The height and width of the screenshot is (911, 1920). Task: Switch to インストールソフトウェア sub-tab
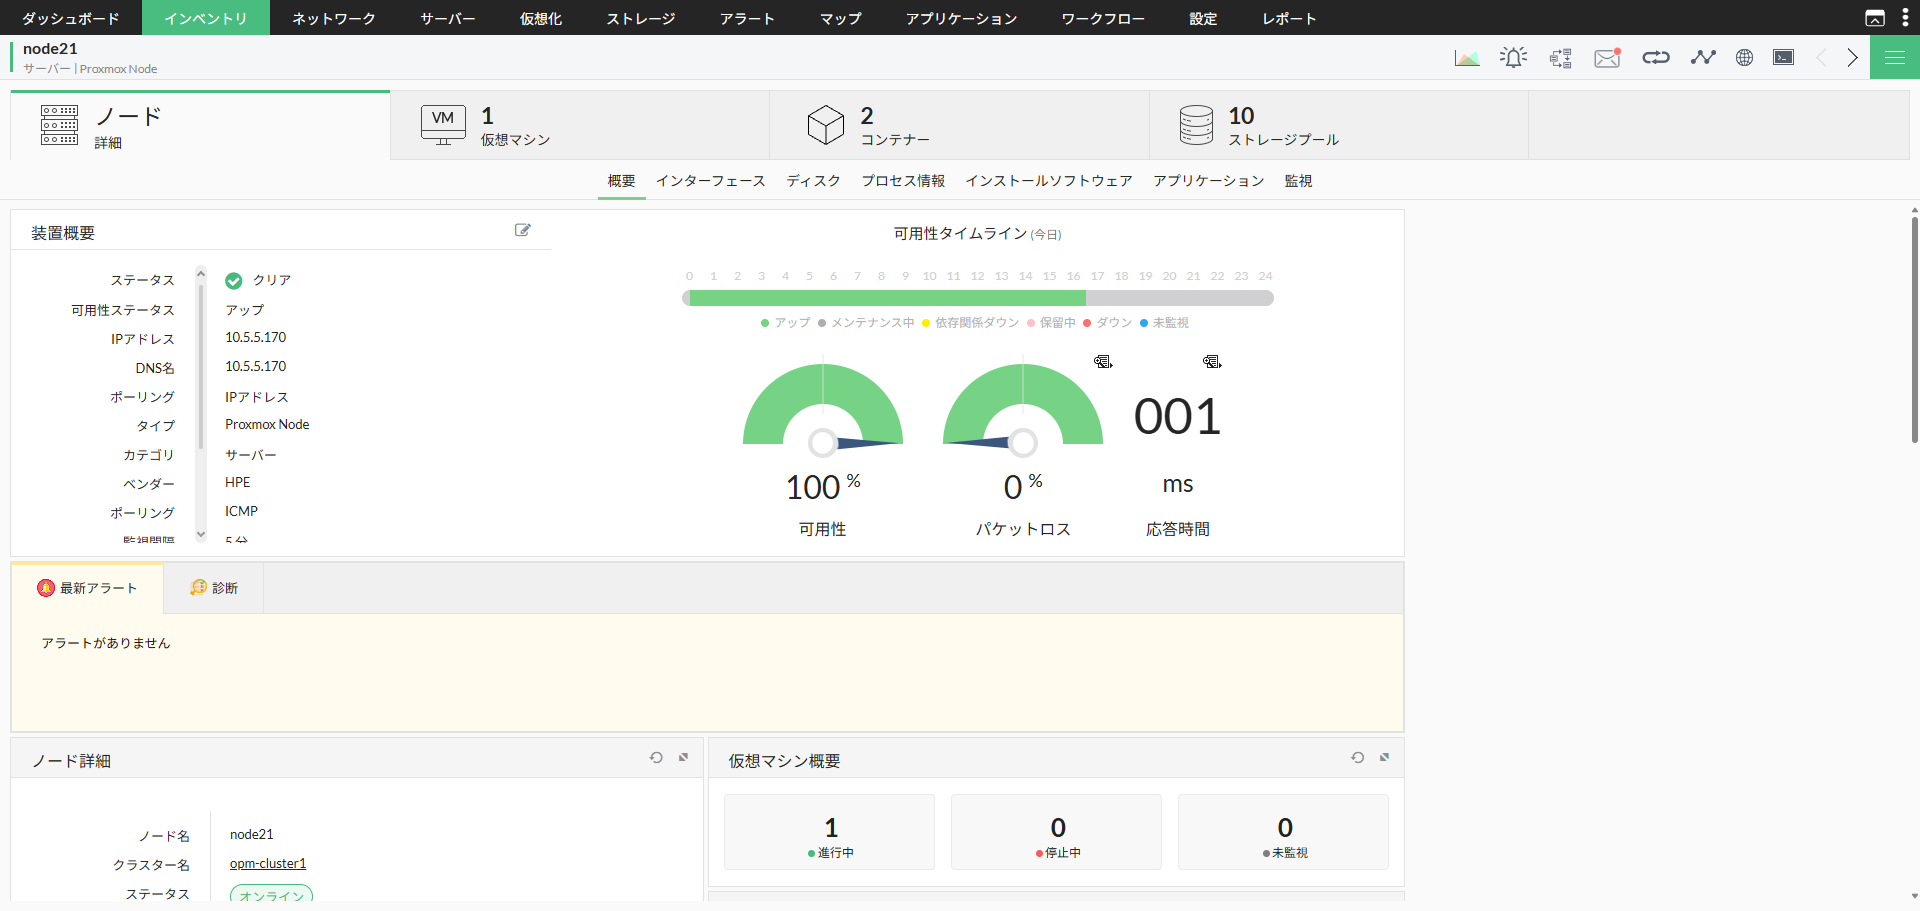click(1049, 181)
